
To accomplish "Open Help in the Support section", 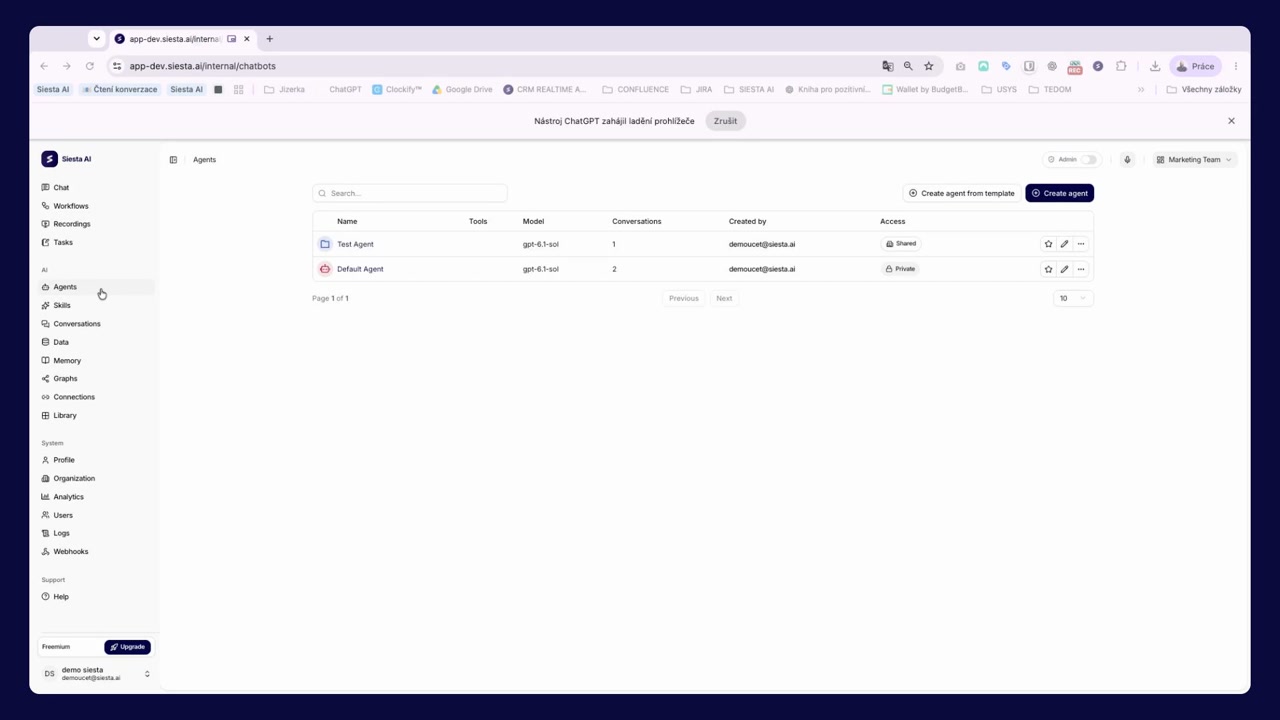I will coord(61,597).
